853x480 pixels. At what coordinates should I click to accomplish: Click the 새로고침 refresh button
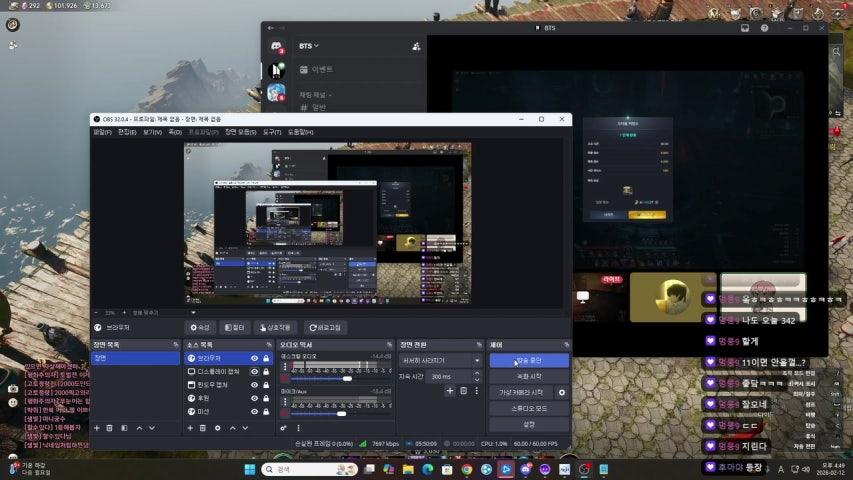click(x=325, y=328)
